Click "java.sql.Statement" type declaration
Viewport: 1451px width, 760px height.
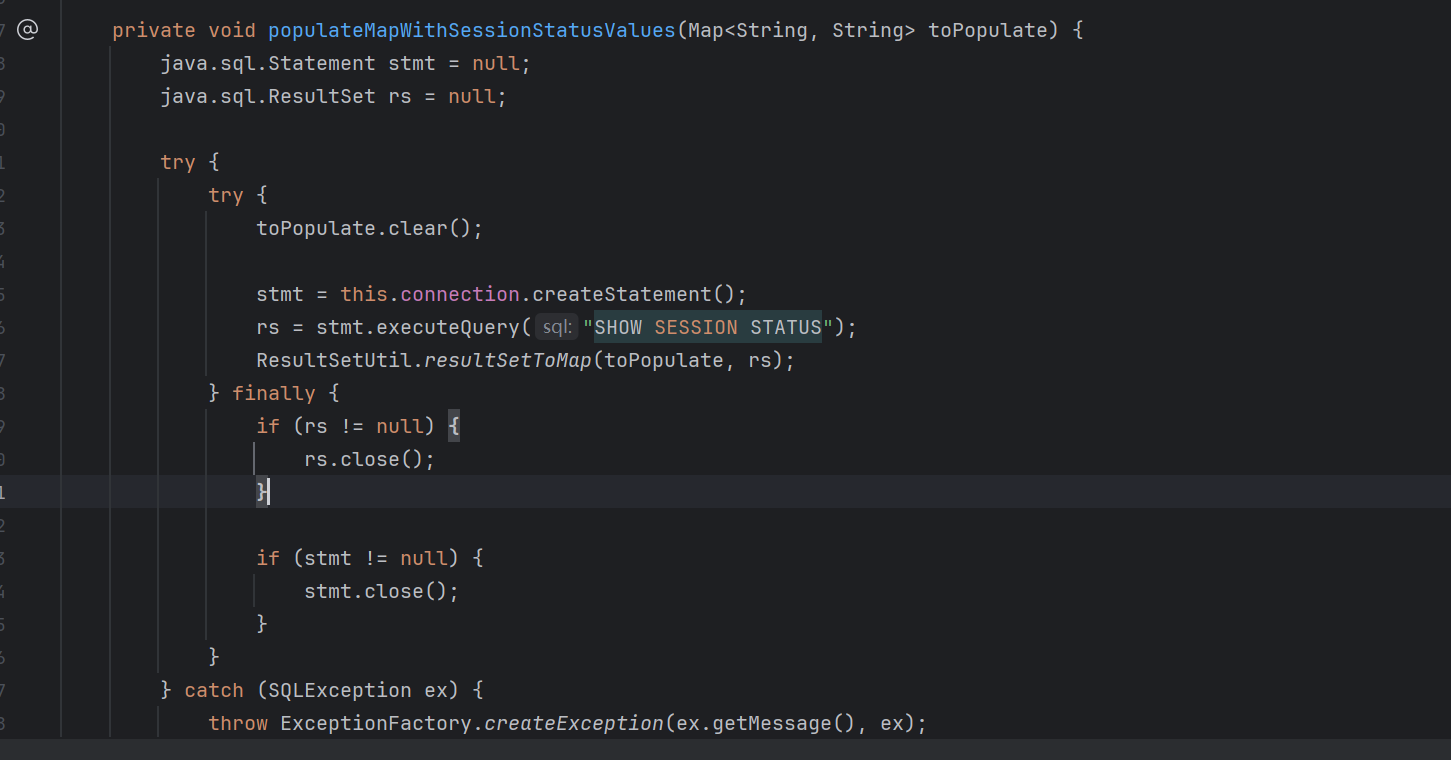(268, 63)
